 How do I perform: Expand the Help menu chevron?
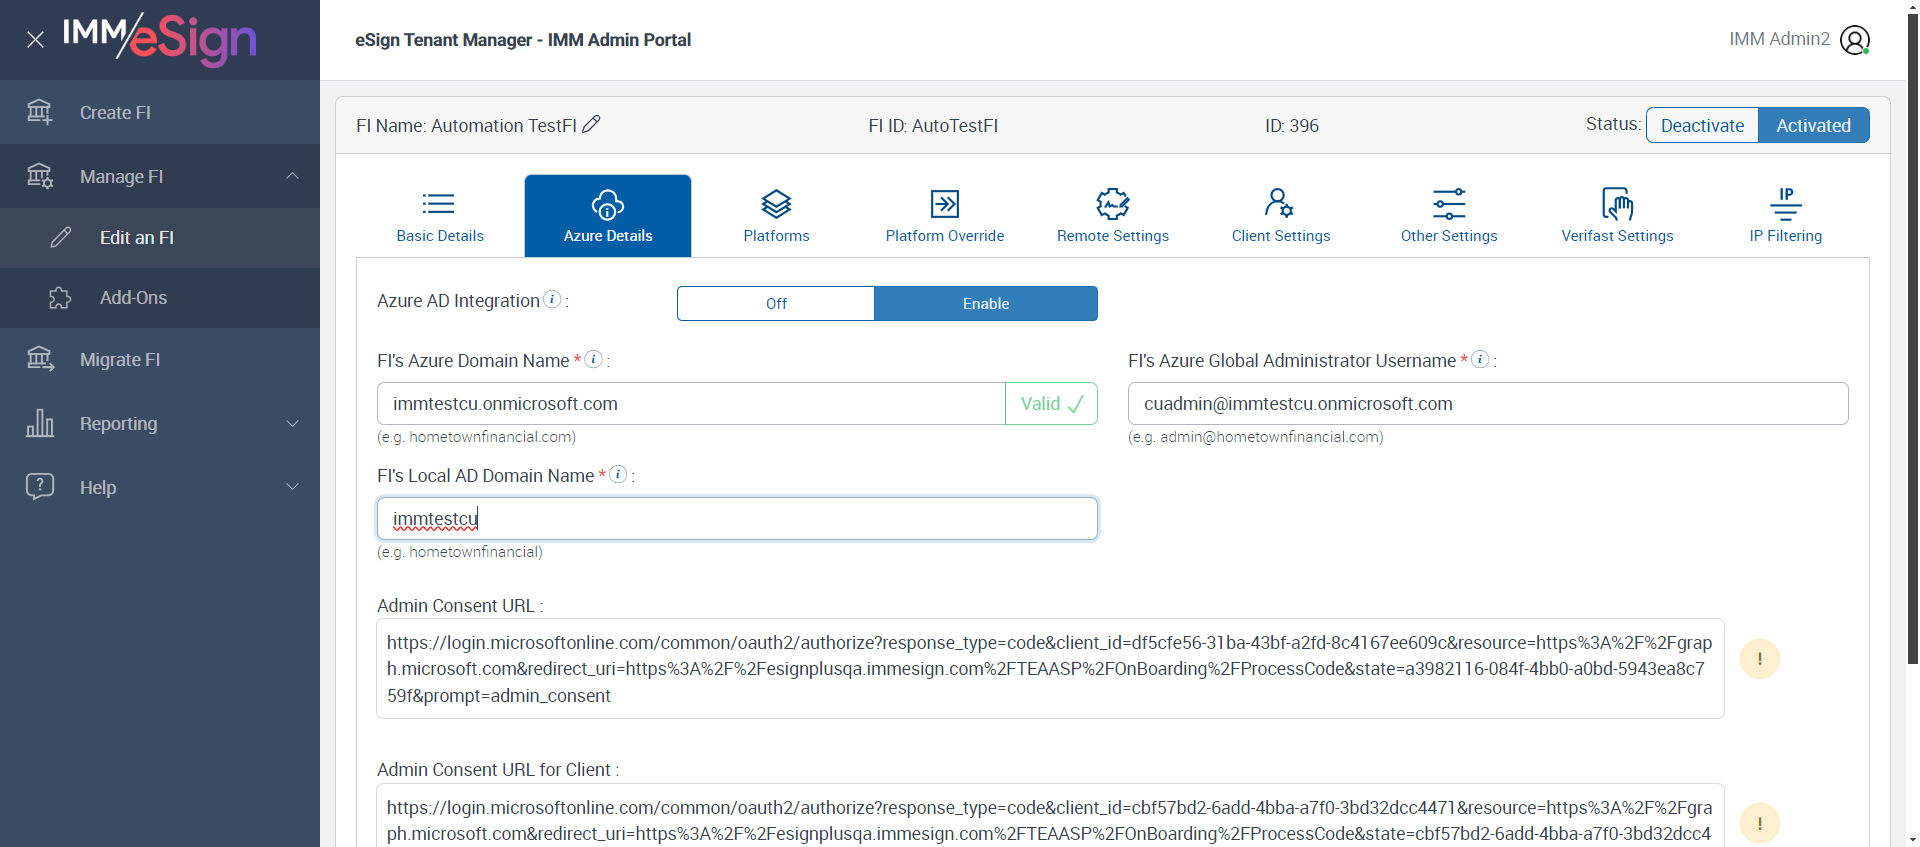[x=292, y=487]
